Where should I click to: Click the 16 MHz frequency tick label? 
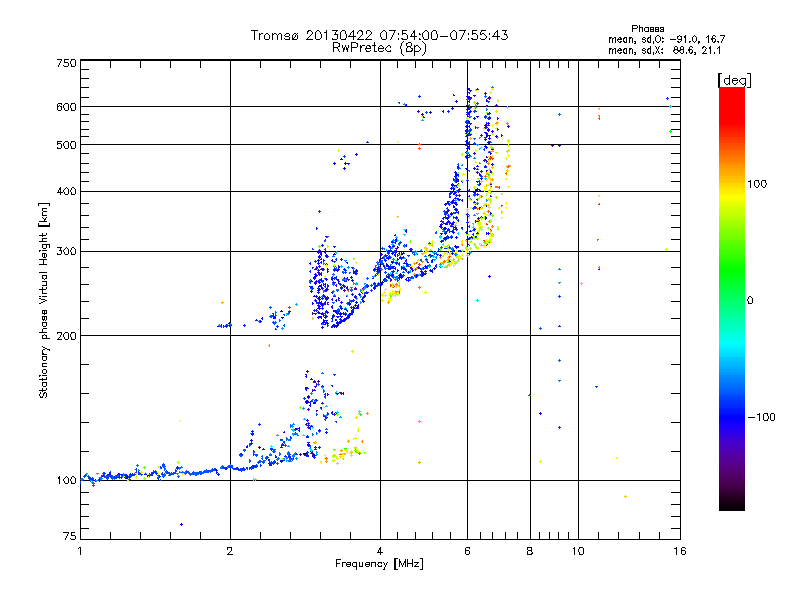click(680, 551)
